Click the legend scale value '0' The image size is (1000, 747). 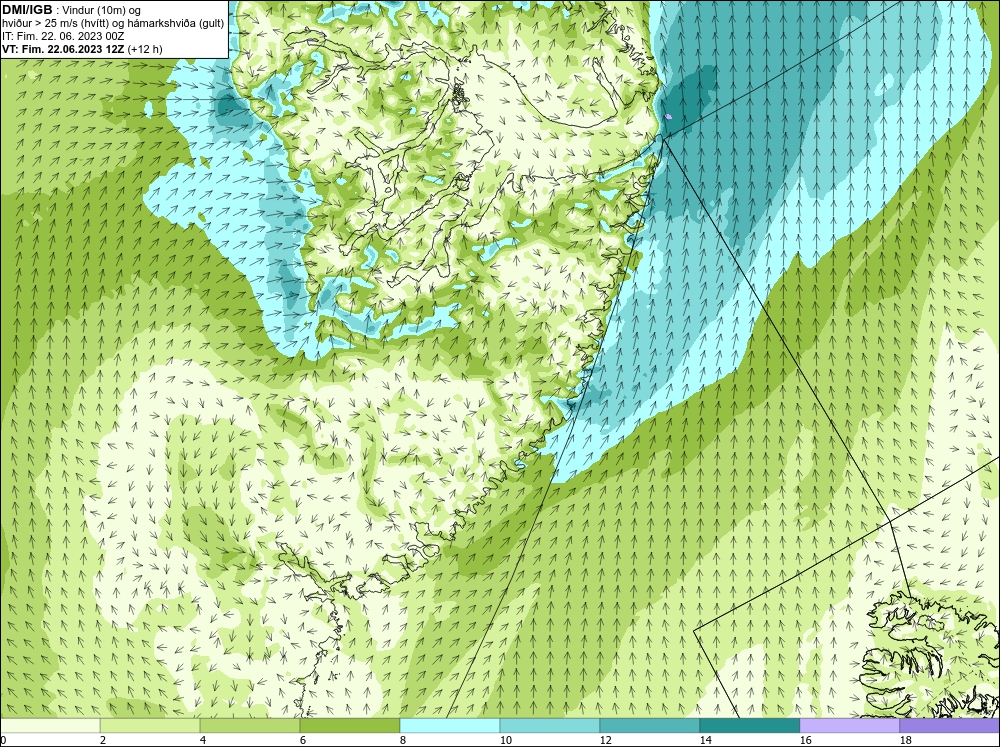(3, 740)
